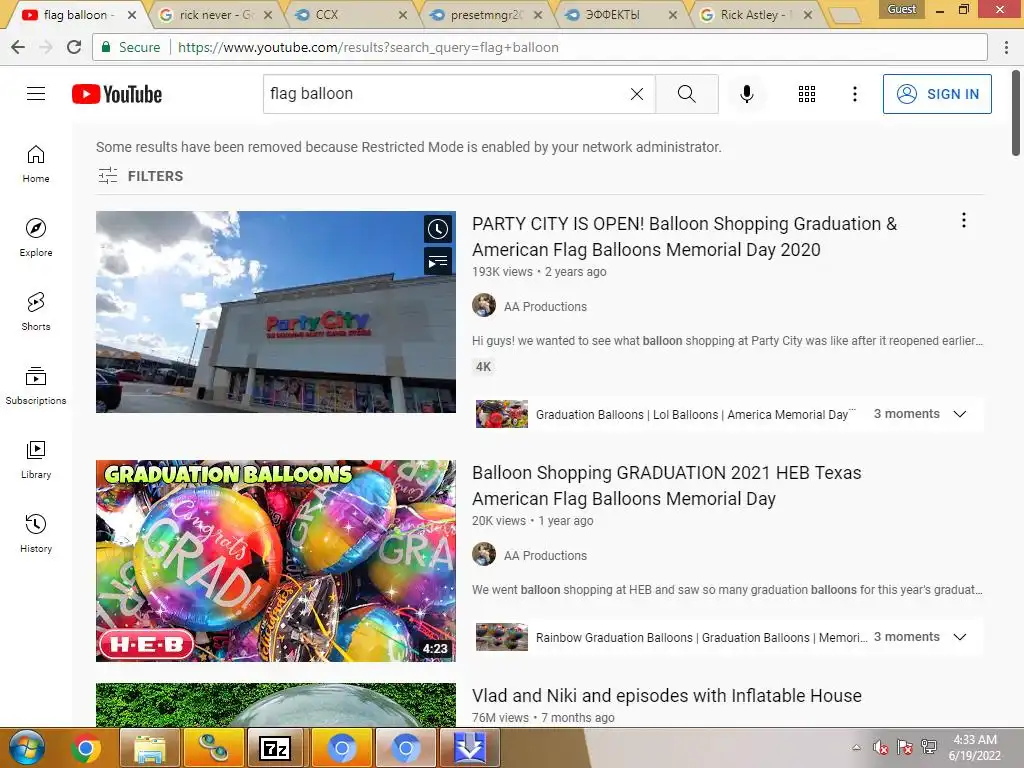The height and width of the screenshot is (768, 1024).
Task: Click the magnifier search button
Action: click(x=686, y=94)
